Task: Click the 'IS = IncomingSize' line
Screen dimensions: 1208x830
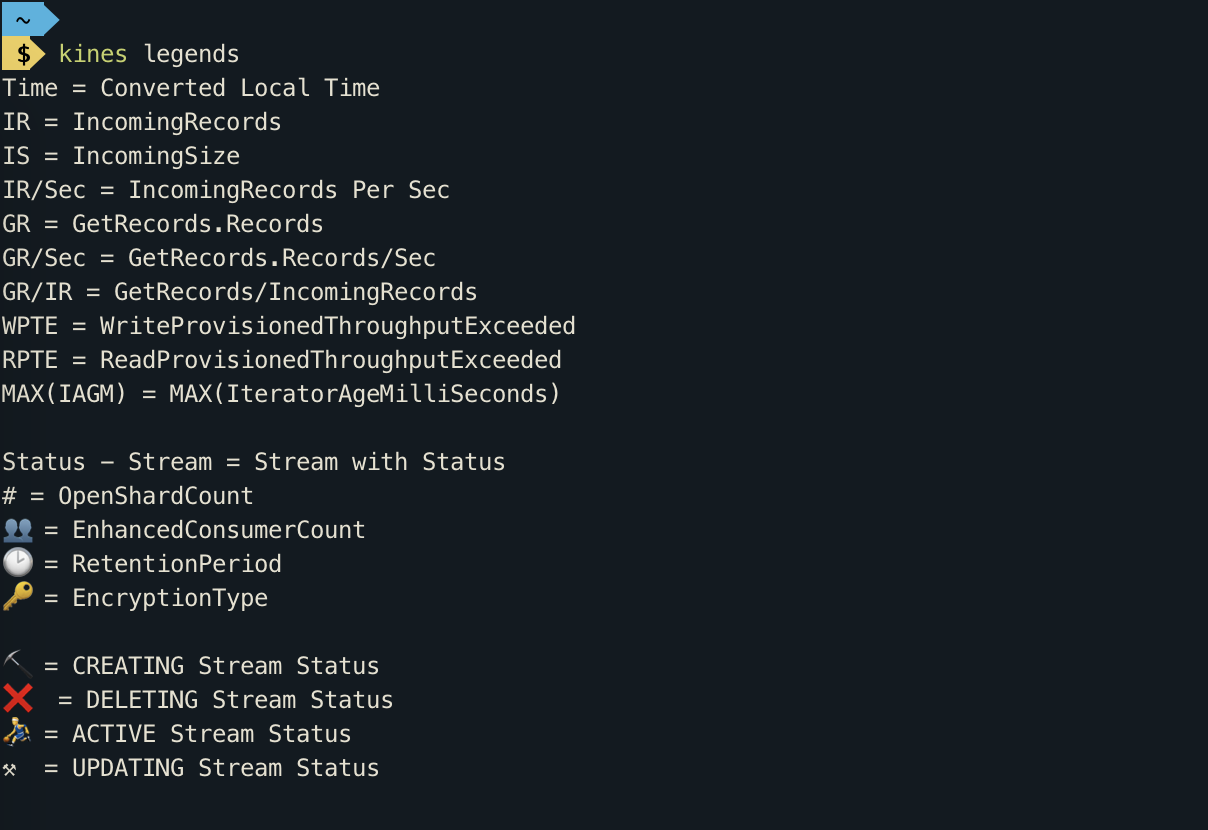Action: click(x=121, y=156)
